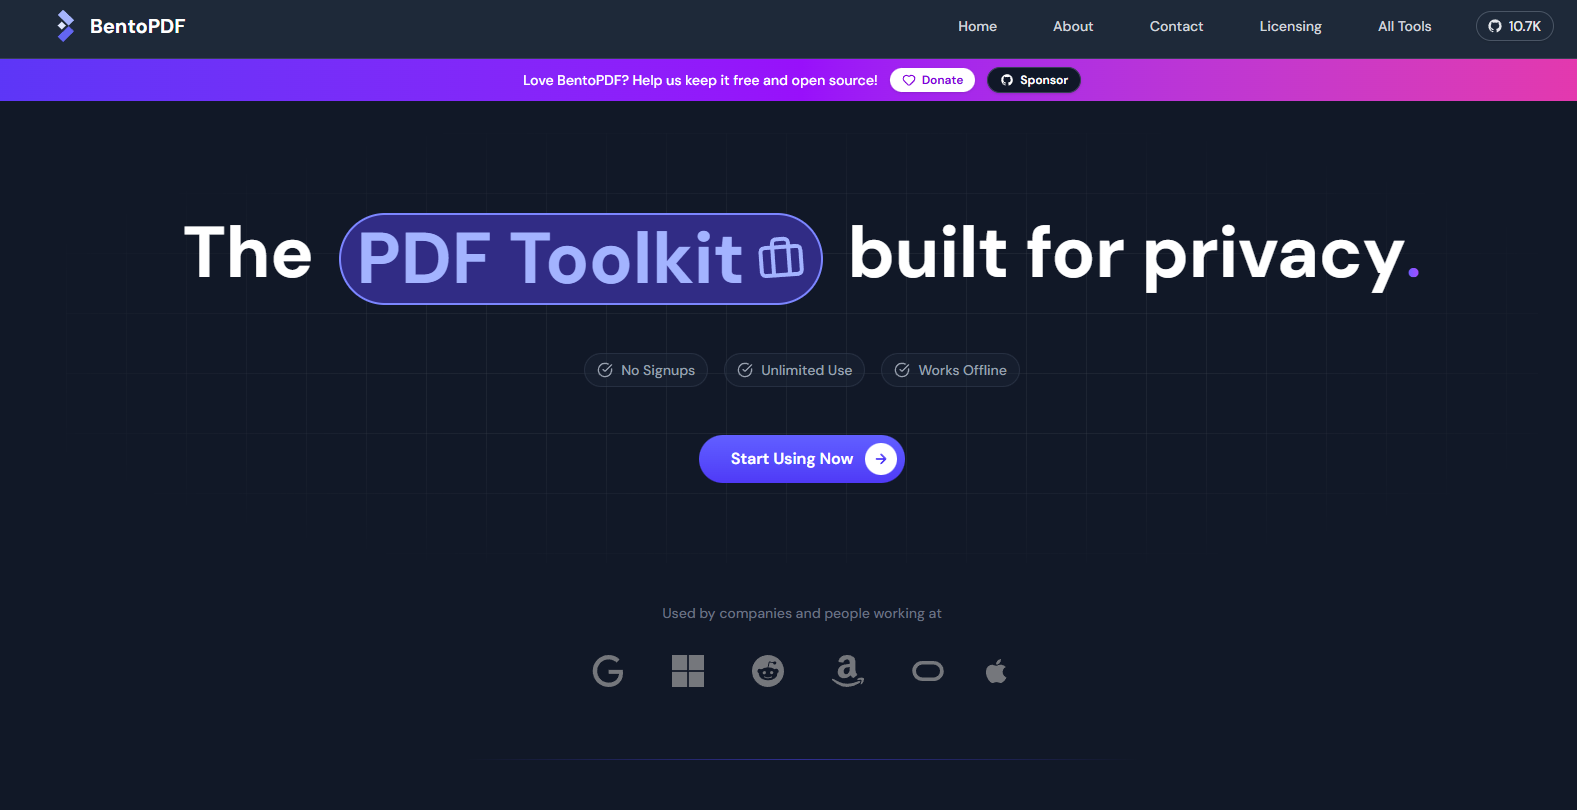Click the Oracle rounded-oval logo
Viewport: 1577px width, 810px height.
pyautogui.click(x=928, y=671)
